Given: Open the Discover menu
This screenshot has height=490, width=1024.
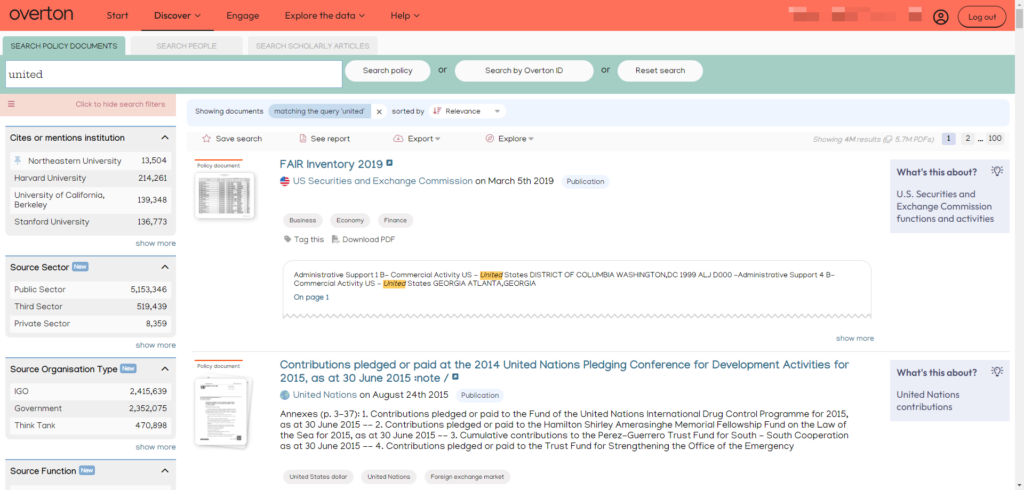Looking at the screenshot, I should point(177,16).
